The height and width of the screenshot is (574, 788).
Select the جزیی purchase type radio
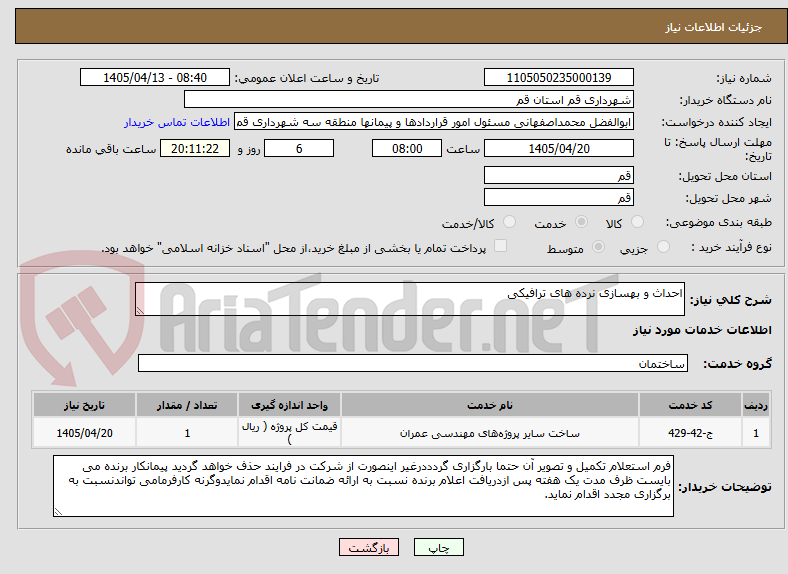(663, 246)
